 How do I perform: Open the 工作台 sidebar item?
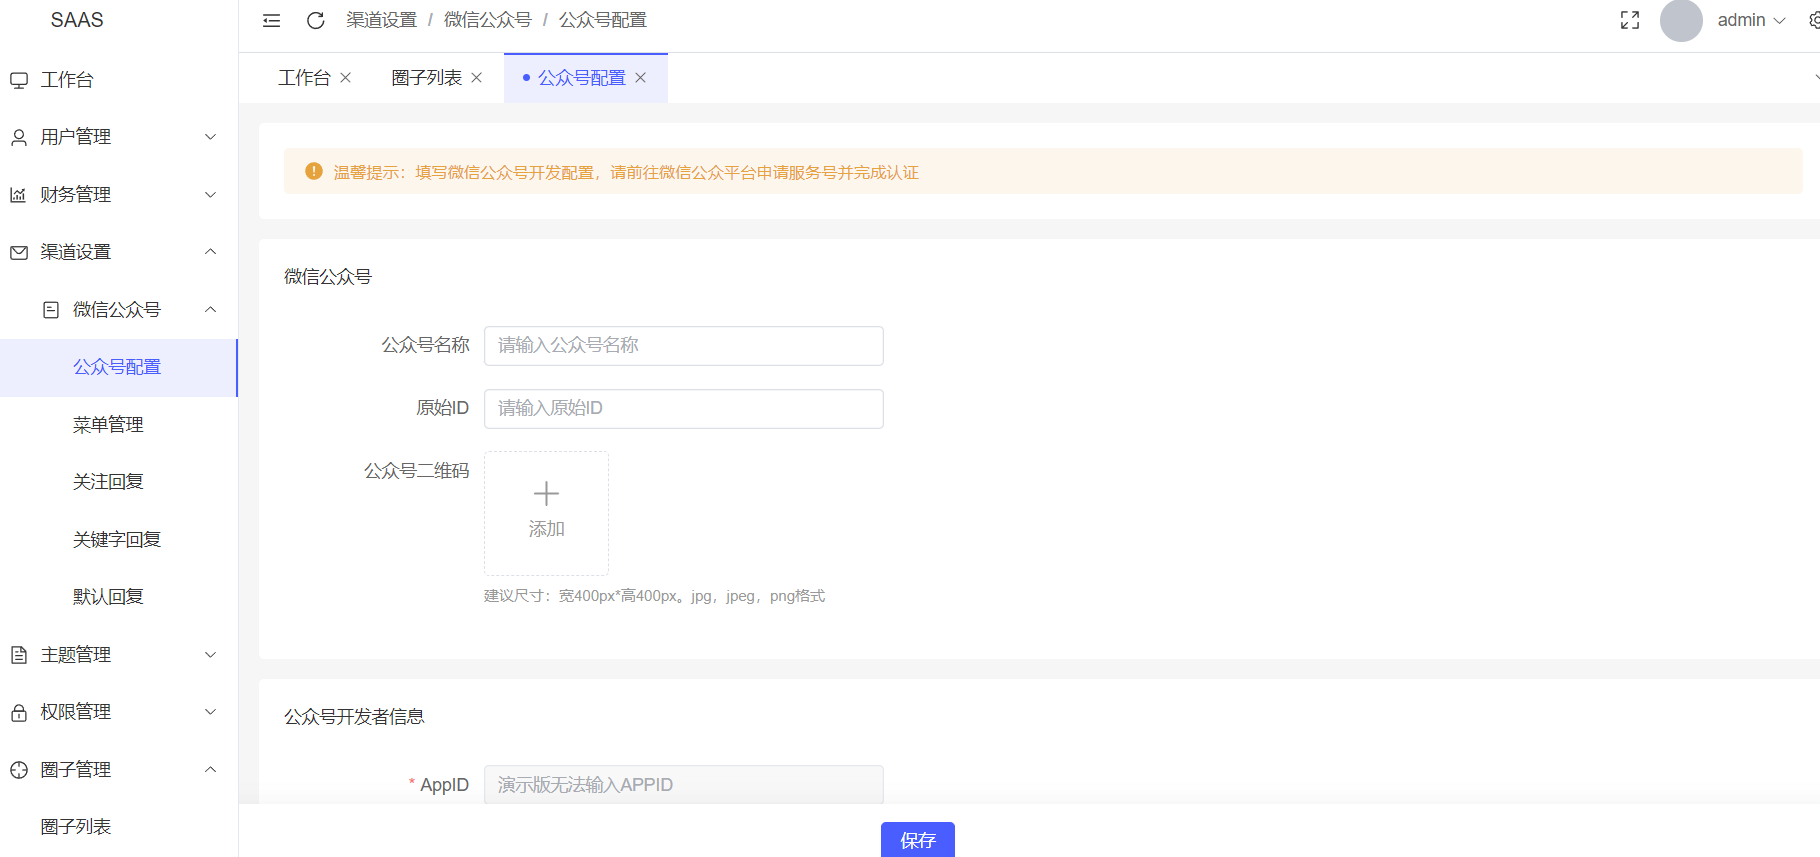[x=119, y=80]
